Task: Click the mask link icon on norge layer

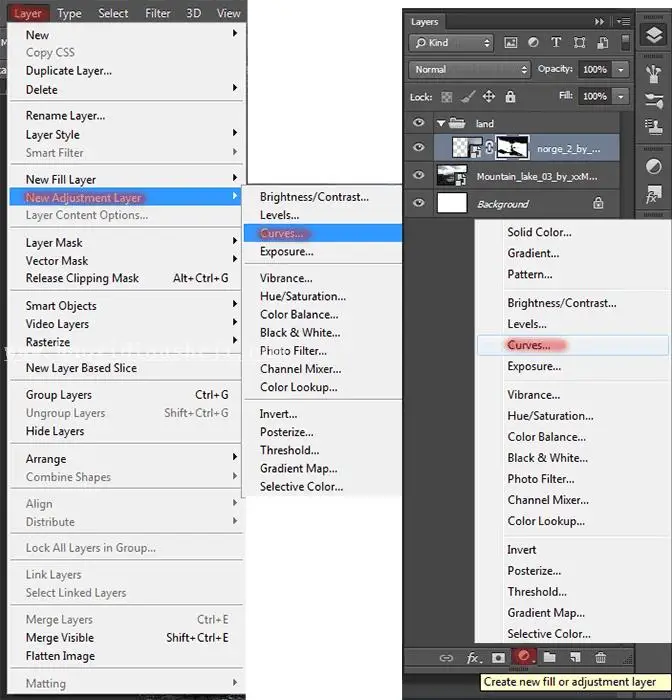Action: click(x=489, y=148)
